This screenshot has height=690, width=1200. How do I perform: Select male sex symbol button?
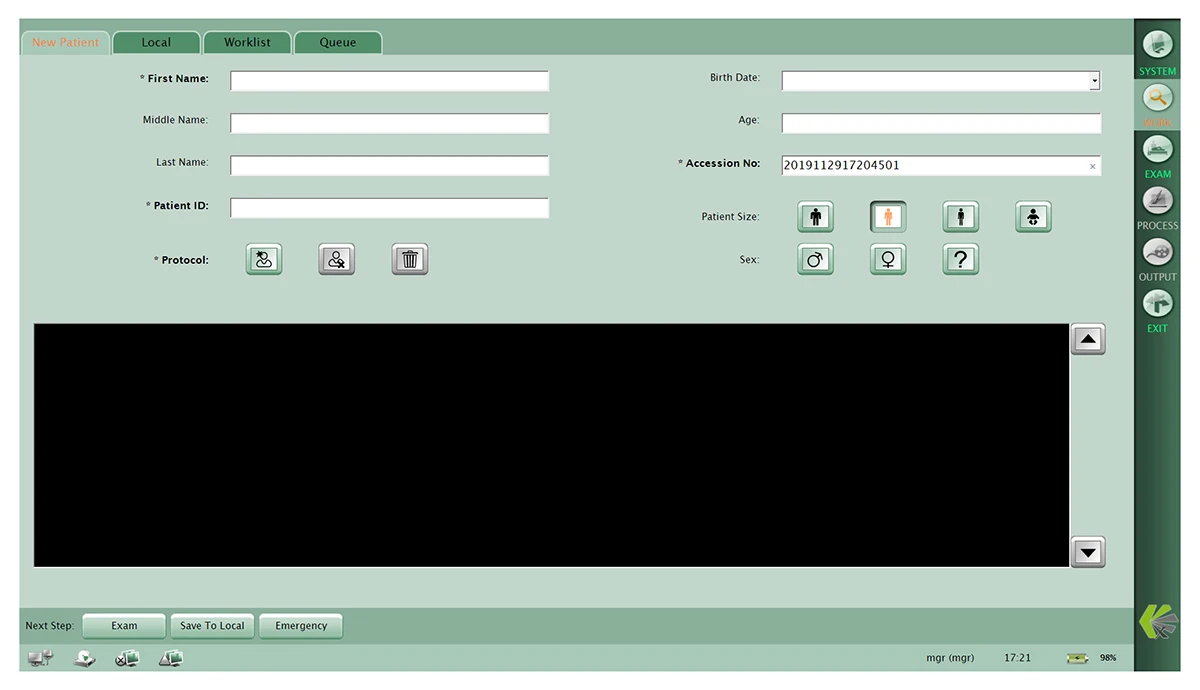(x=815, y=260)
